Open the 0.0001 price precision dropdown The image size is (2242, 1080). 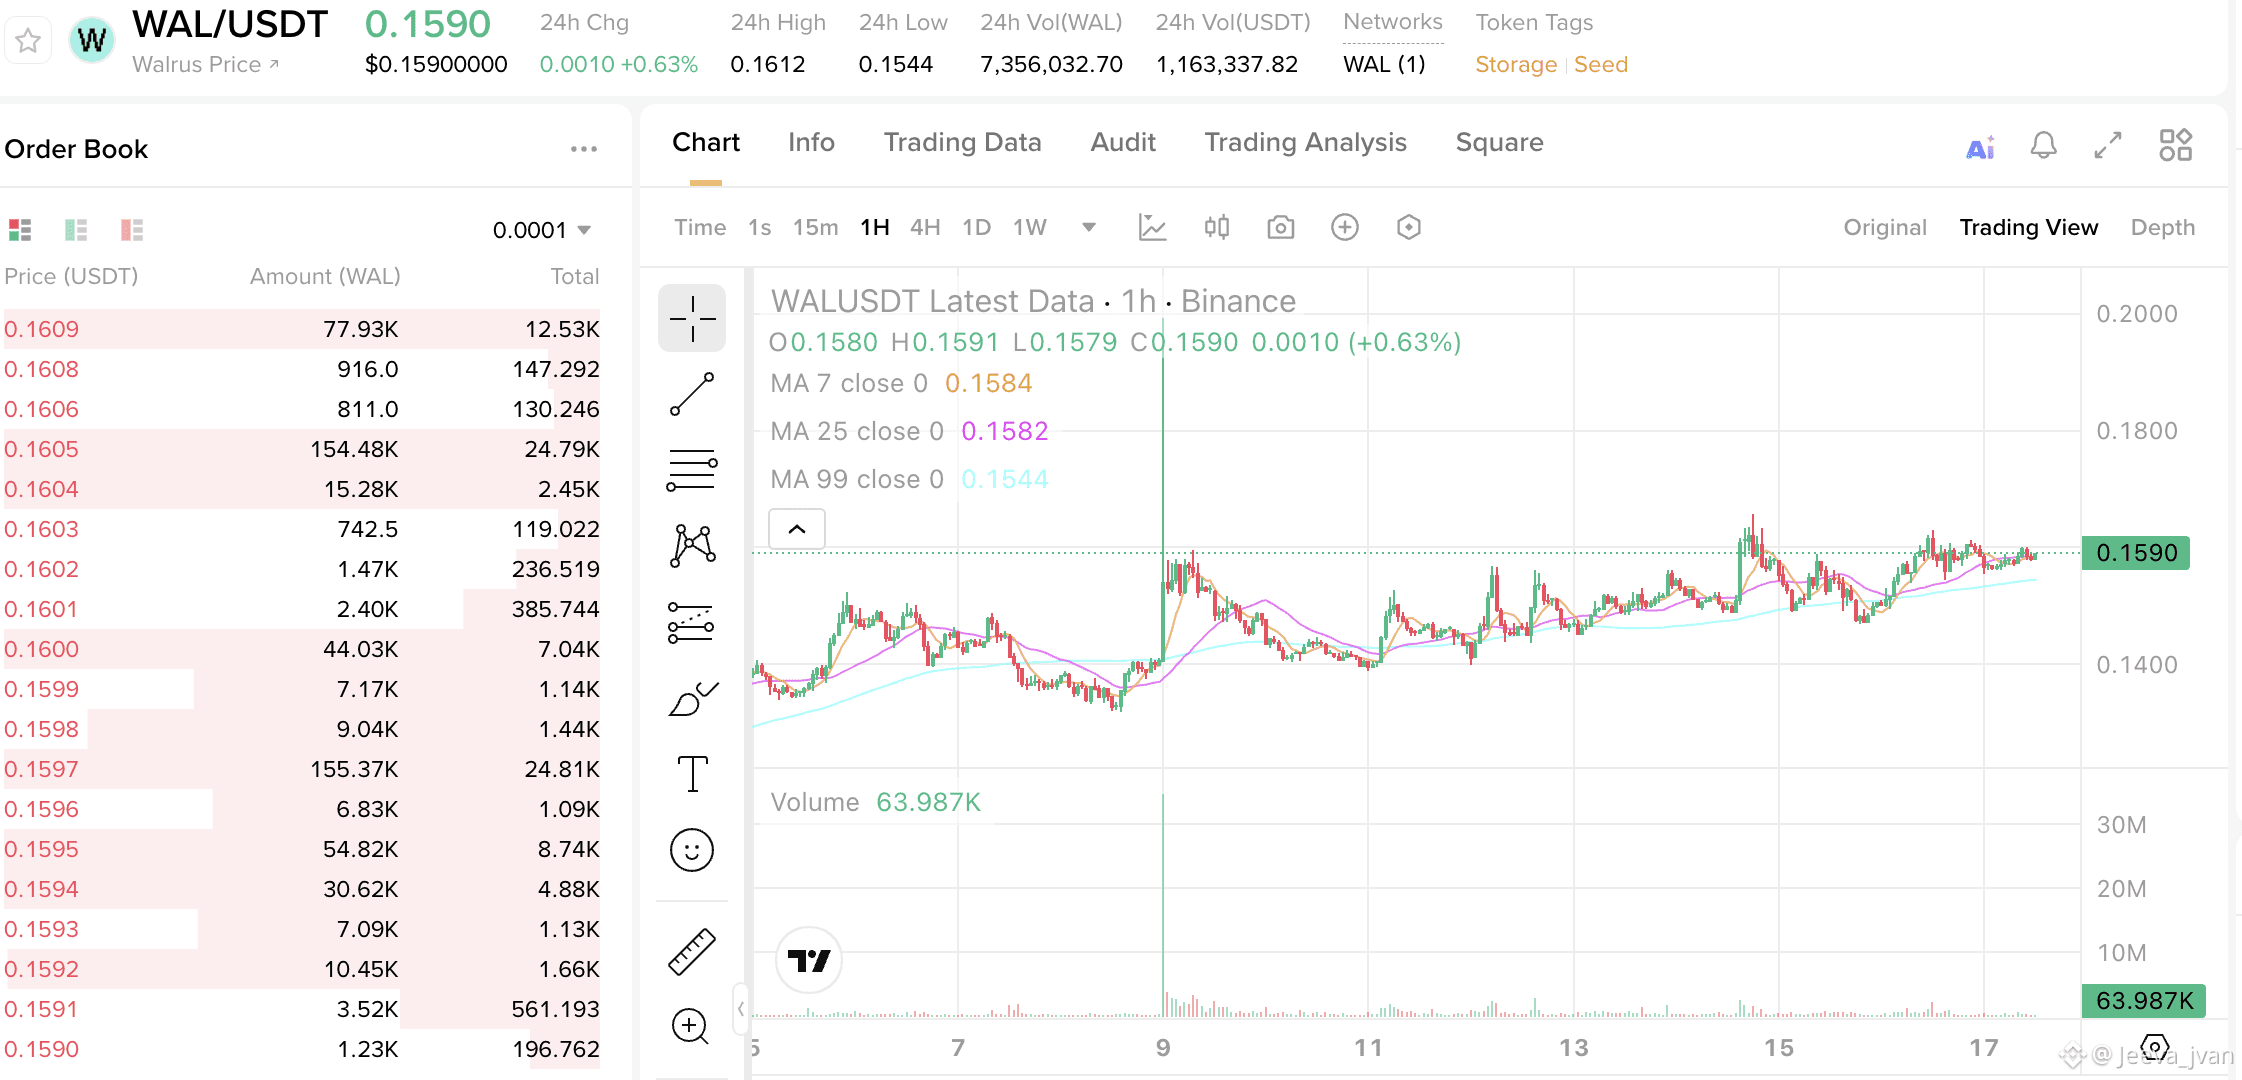click(542, 230)
